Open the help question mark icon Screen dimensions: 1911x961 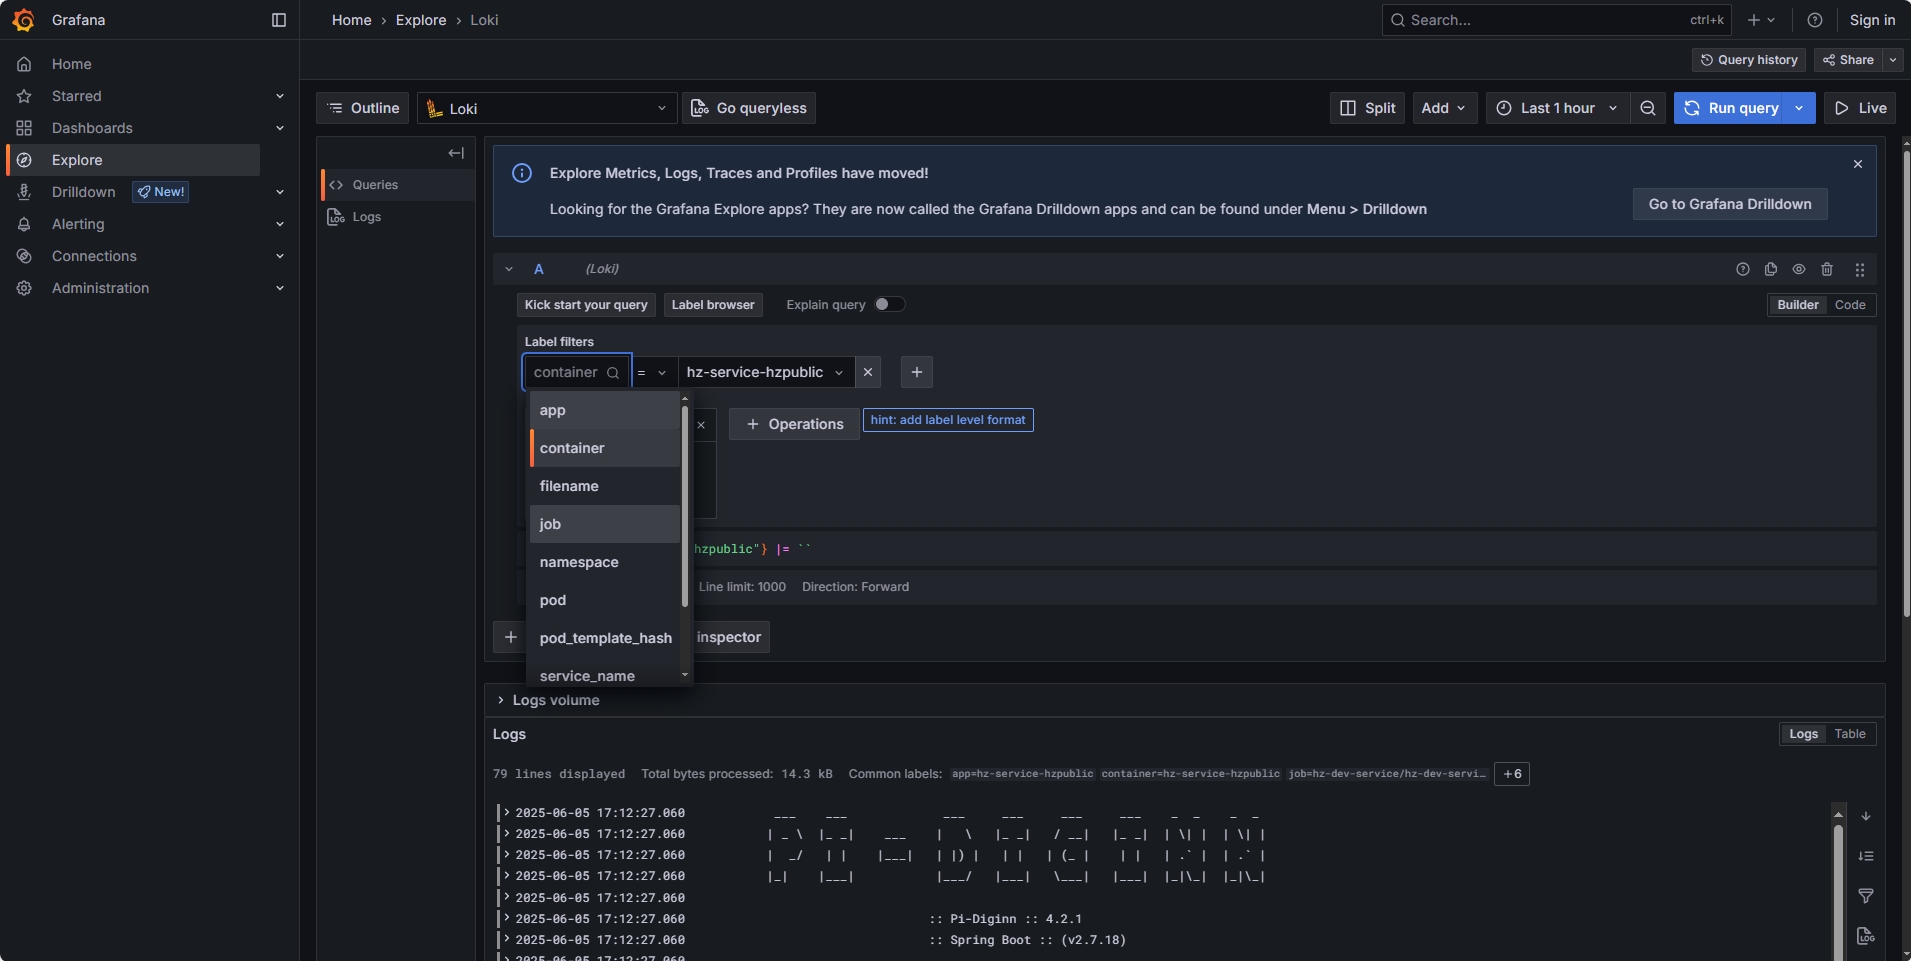point(1815,20)
